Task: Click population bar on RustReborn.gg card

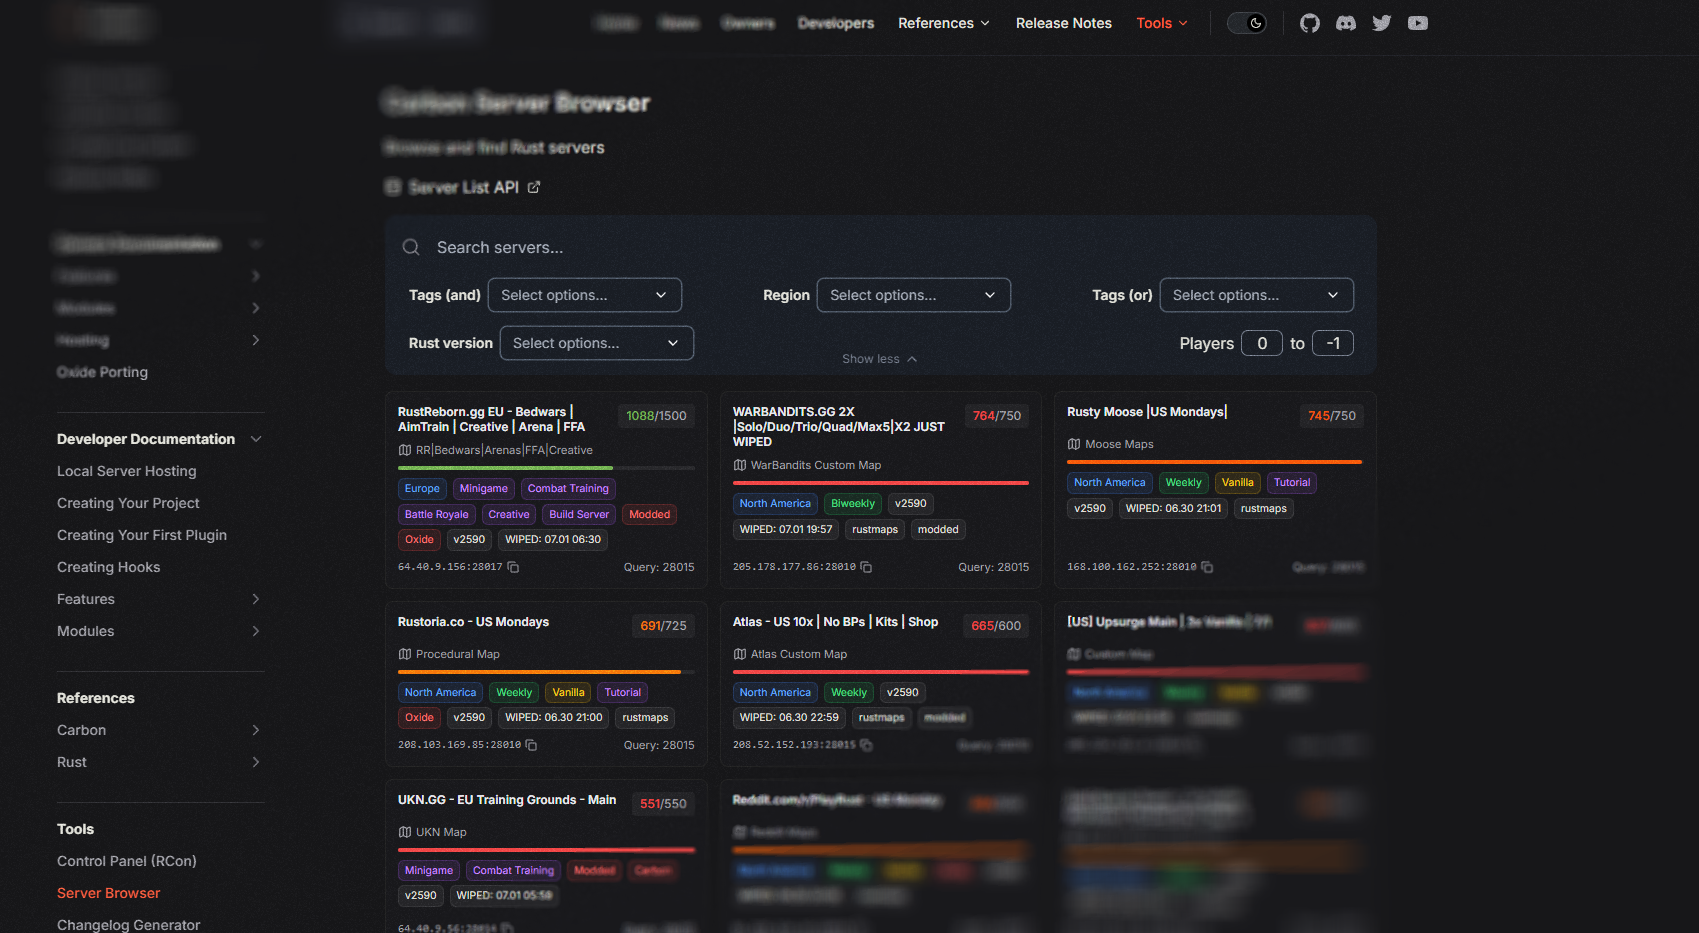Action: [546, 468]
